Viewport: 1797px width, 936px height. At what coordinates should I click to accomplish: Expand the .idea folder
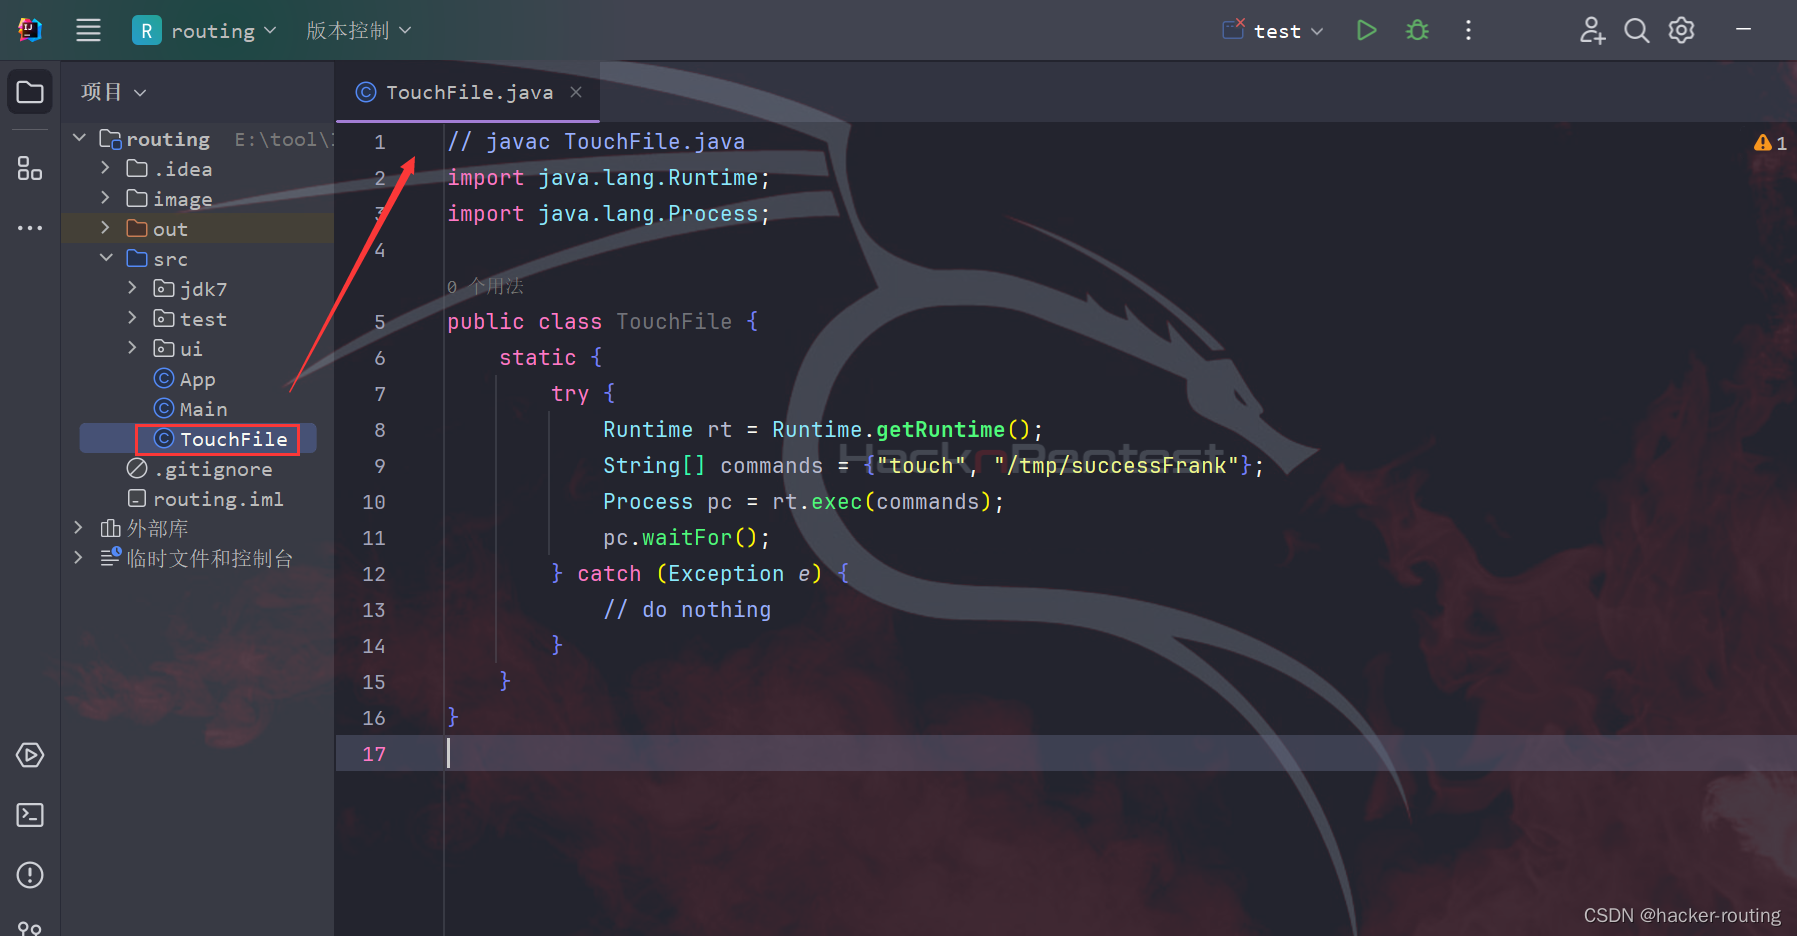click(105, 168)
